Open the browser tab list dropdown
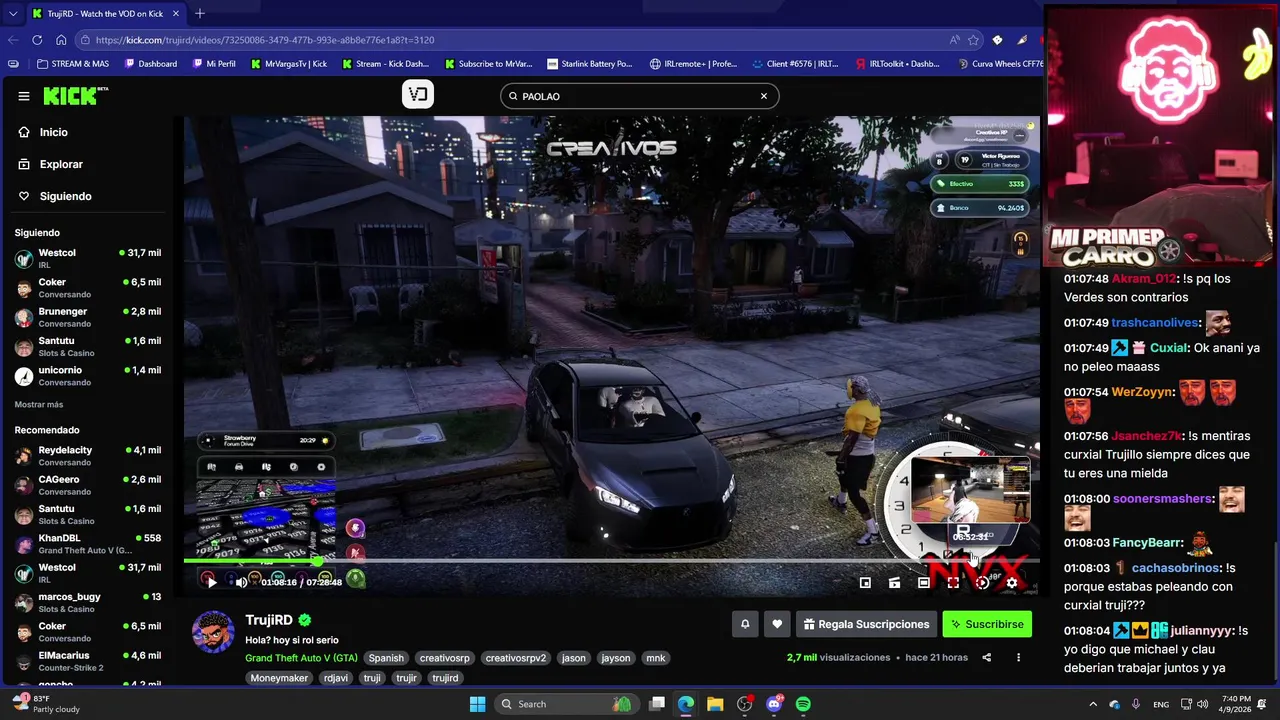Screen dimensions: 1280x720 coord(13,14)
